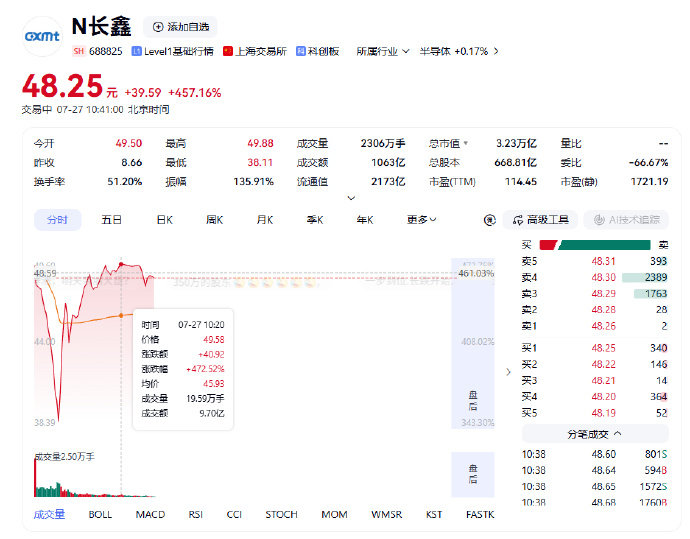The width and height of the screenshot is (690, 539).
Task: Click the 买5 price 48.19
Action: click(x=603, y=413)
